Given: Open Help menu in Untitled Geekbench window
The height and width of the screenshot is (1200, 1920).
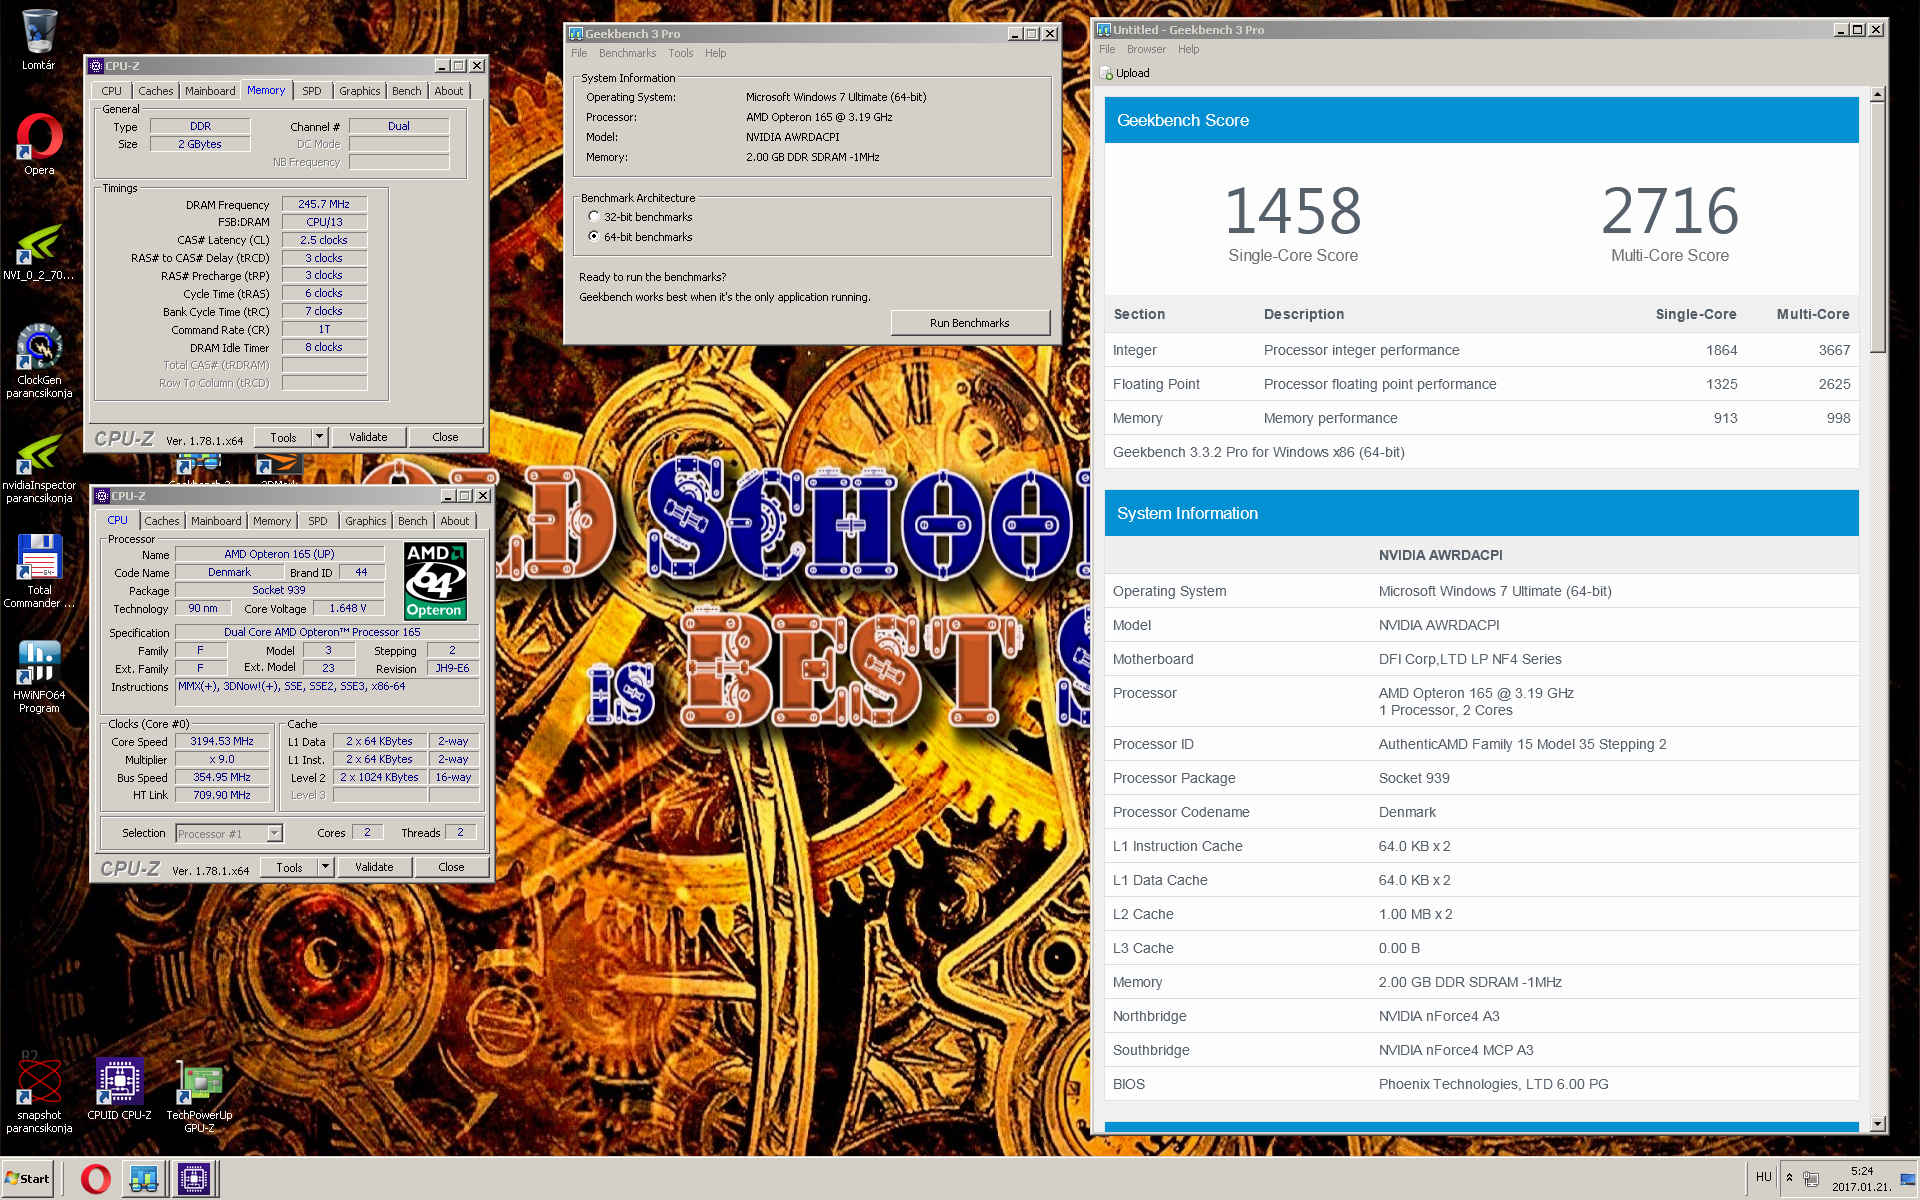Looking at the screenshot, I should [x=1188, y=50].
